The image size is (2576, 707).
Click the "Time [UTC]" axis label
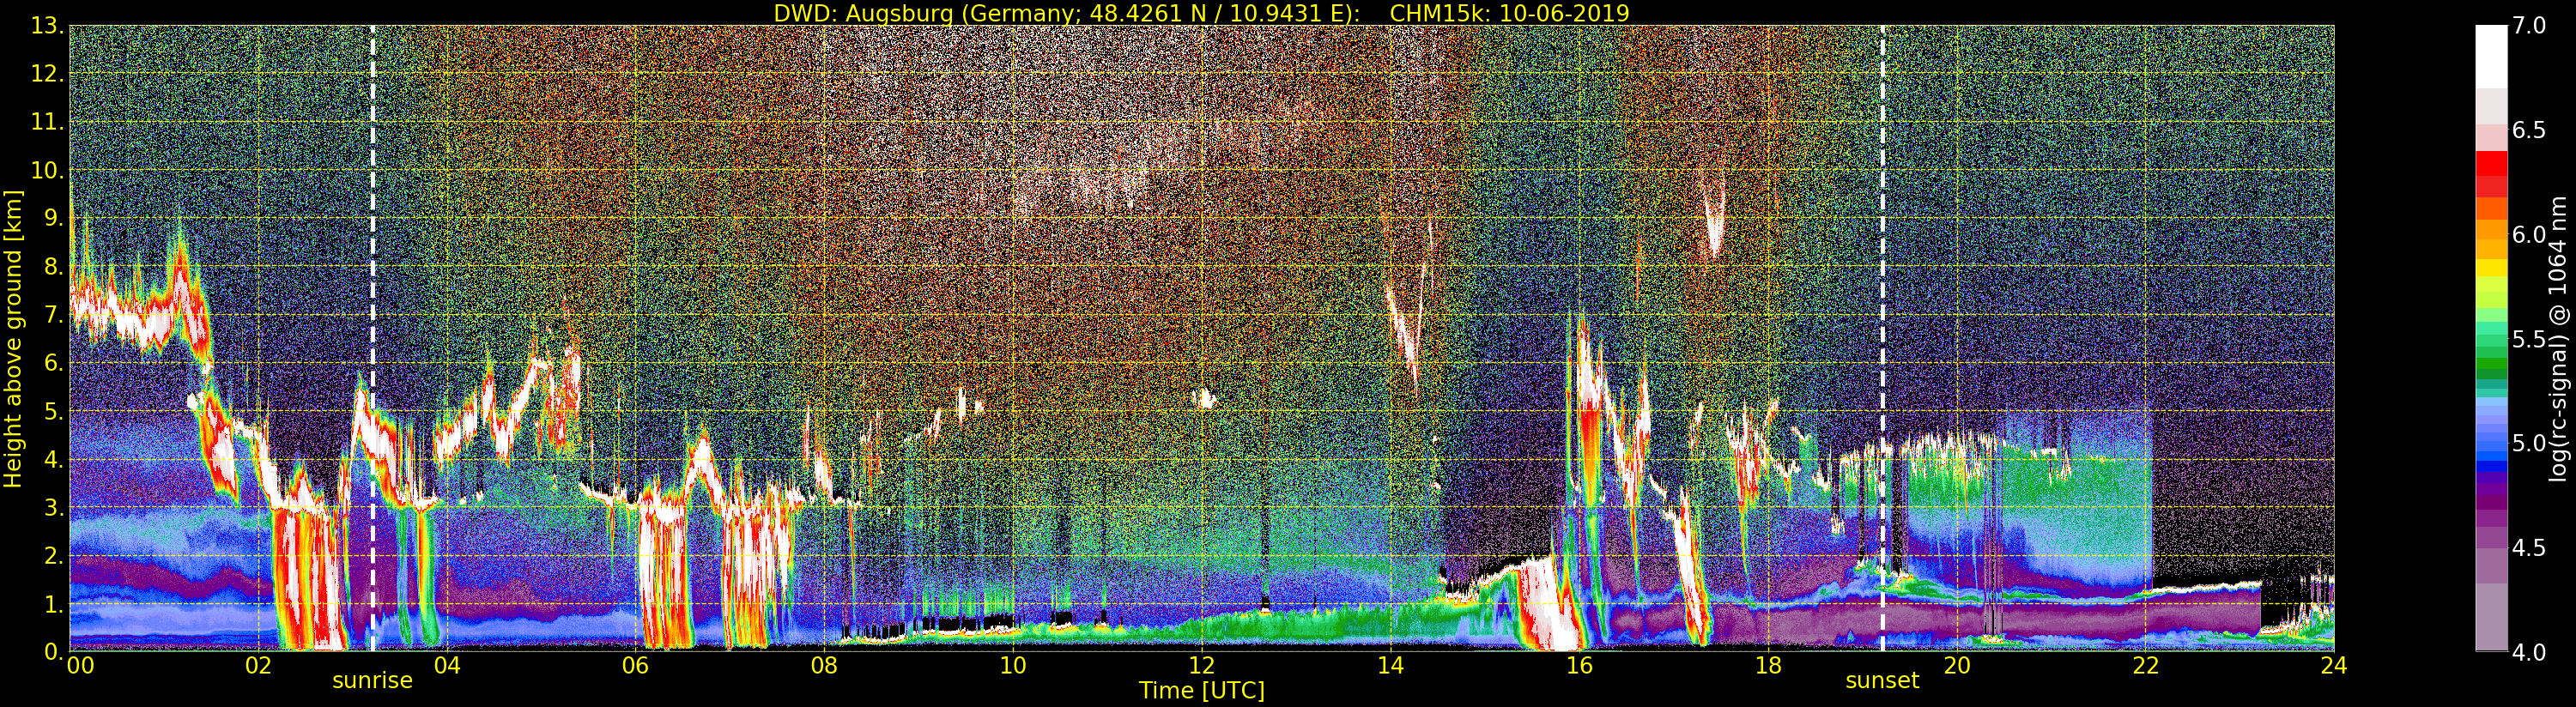click(x=1202, y=691)
